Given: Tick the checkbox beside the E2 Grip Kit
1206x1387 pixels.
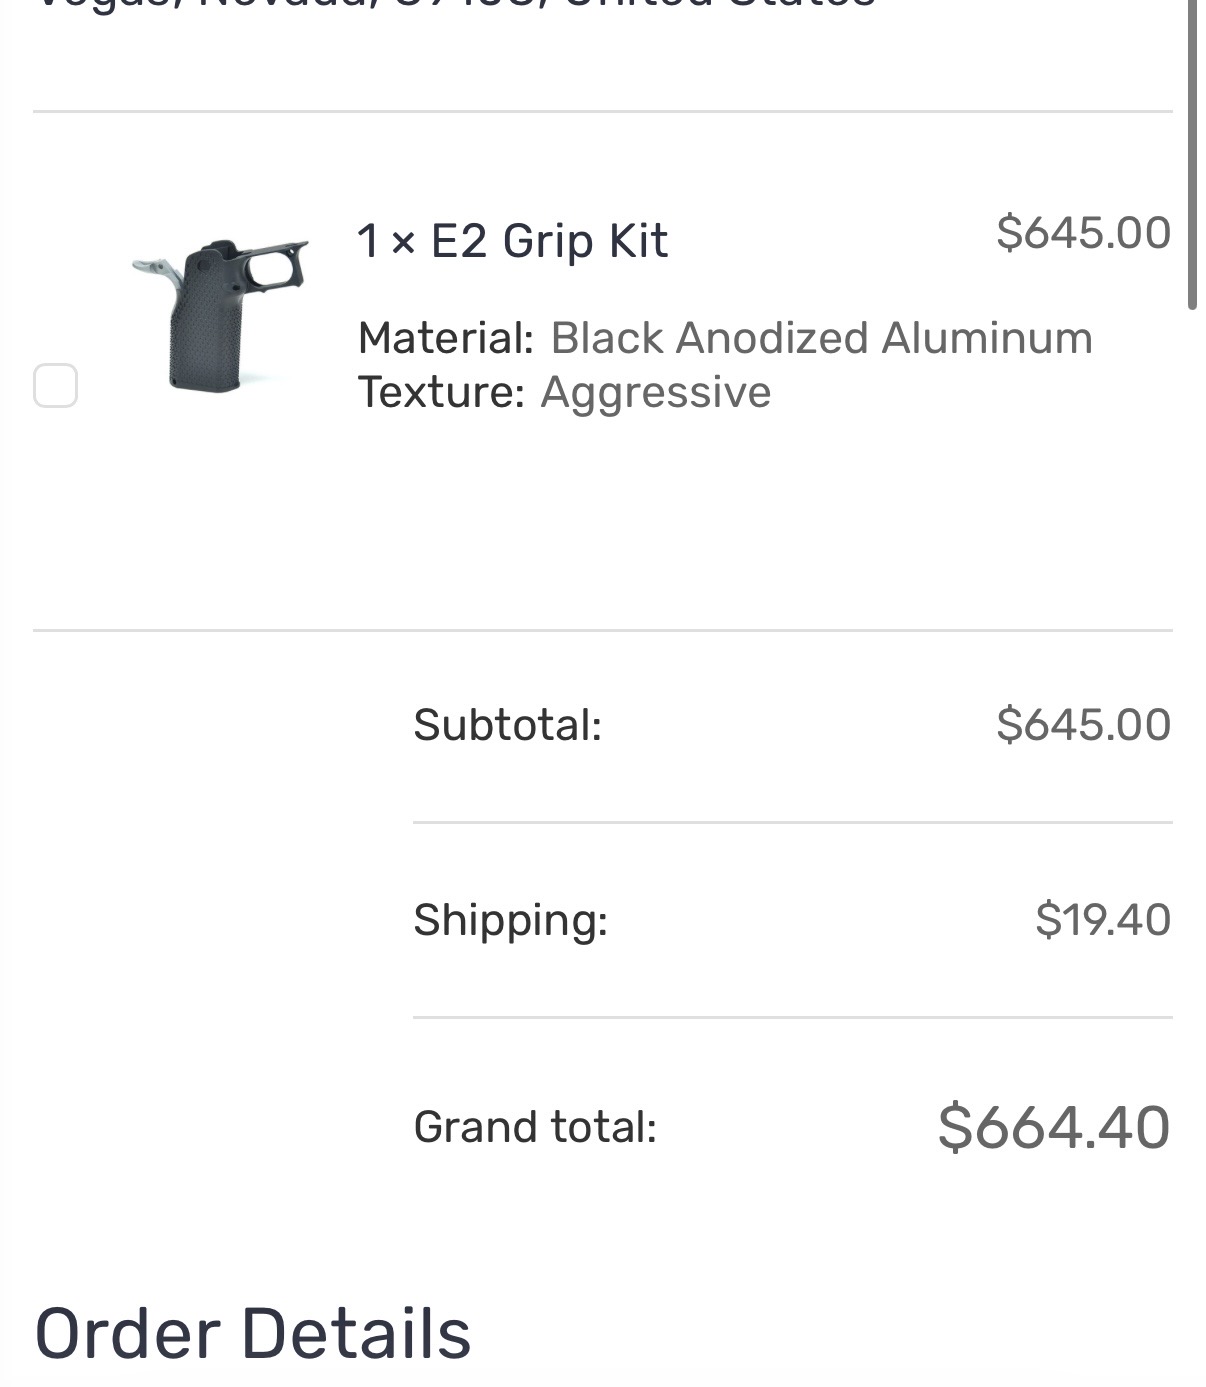Looking at the screenshot, I should click(x=56, y=386).
